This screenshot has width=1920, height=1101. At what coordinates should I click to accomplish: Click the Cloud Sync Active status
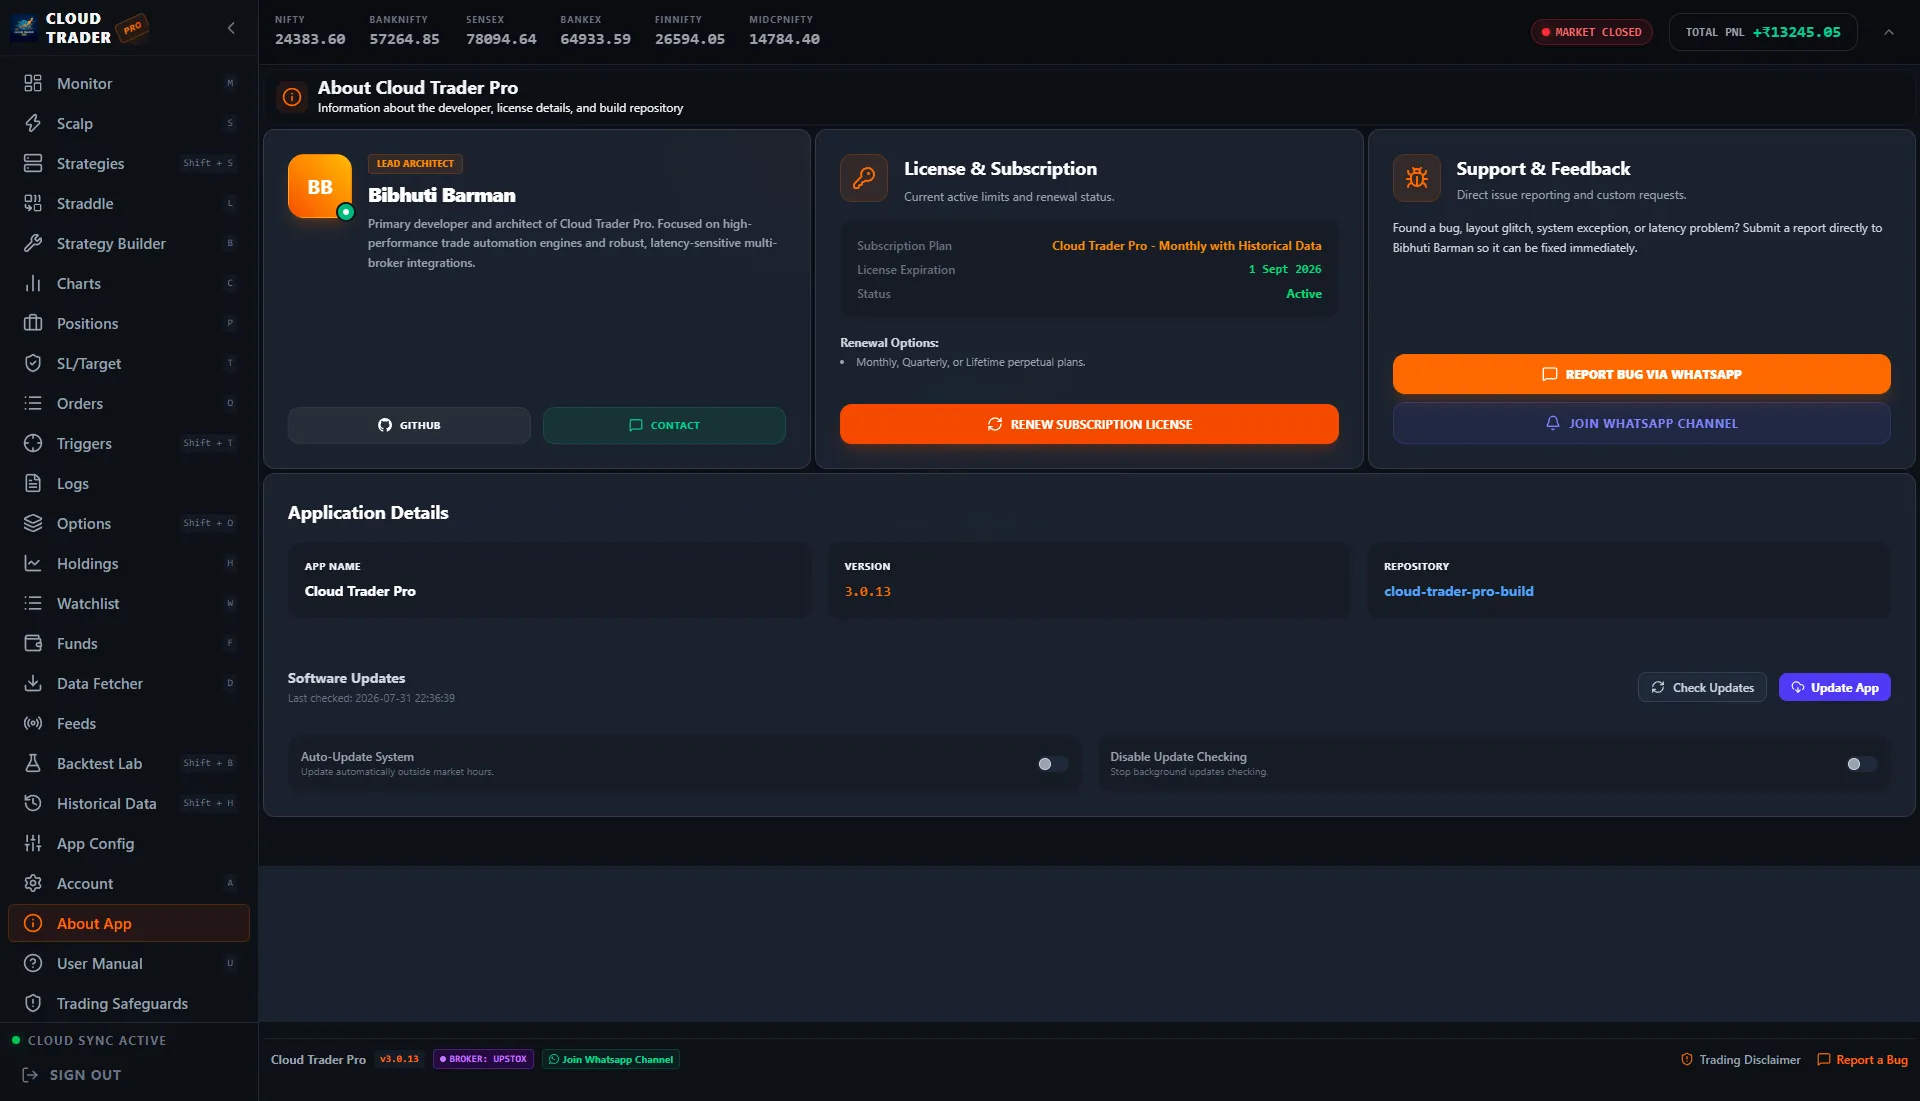pos(88,1040)
